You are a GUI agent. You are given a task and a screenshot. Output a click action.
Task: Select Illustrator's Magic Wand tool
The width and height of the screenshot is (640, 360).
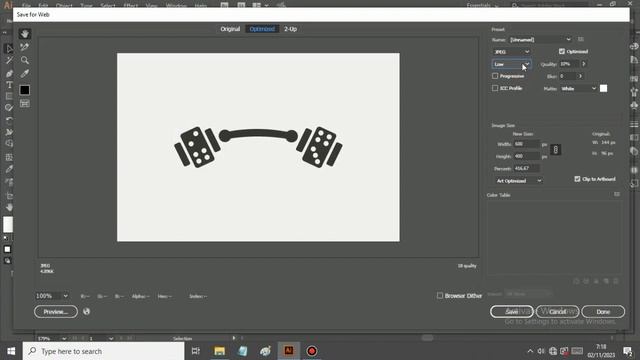pyautogui.click(x=9, y=61)
